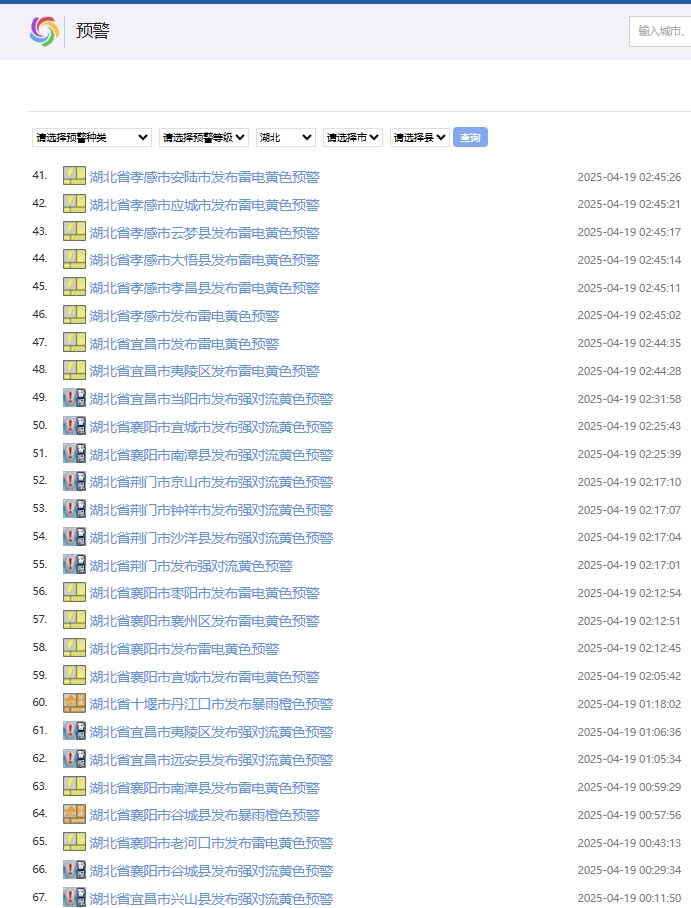Open 湖北省襄阳市发布雷电黄色预警 link
The height and width of the screenshot is (908, 691).
[184, 649]
